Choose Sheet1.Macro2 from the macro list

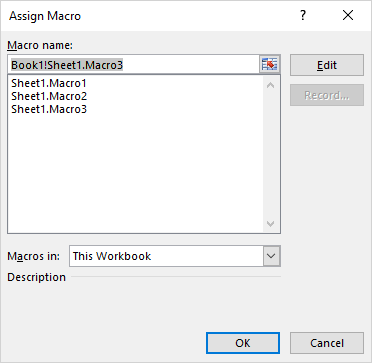tap(49, 96)
